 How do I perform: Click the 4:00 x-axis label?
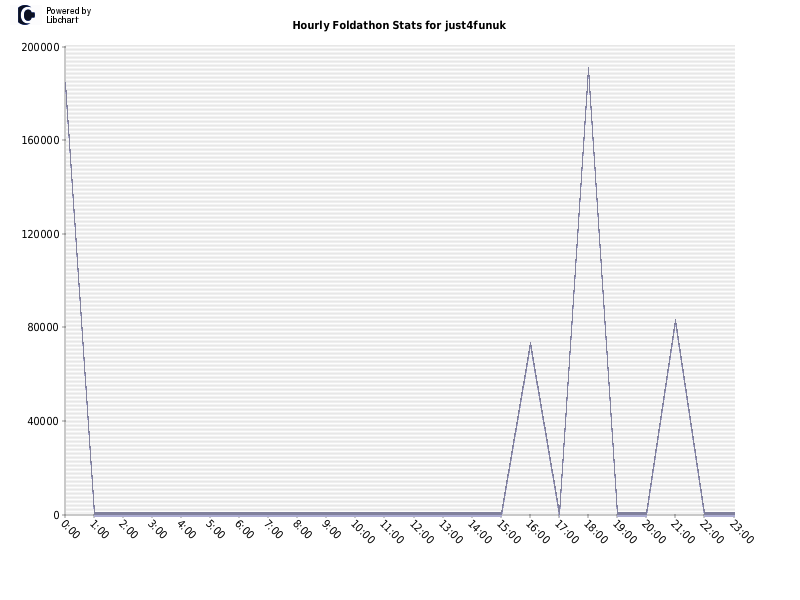187,529
